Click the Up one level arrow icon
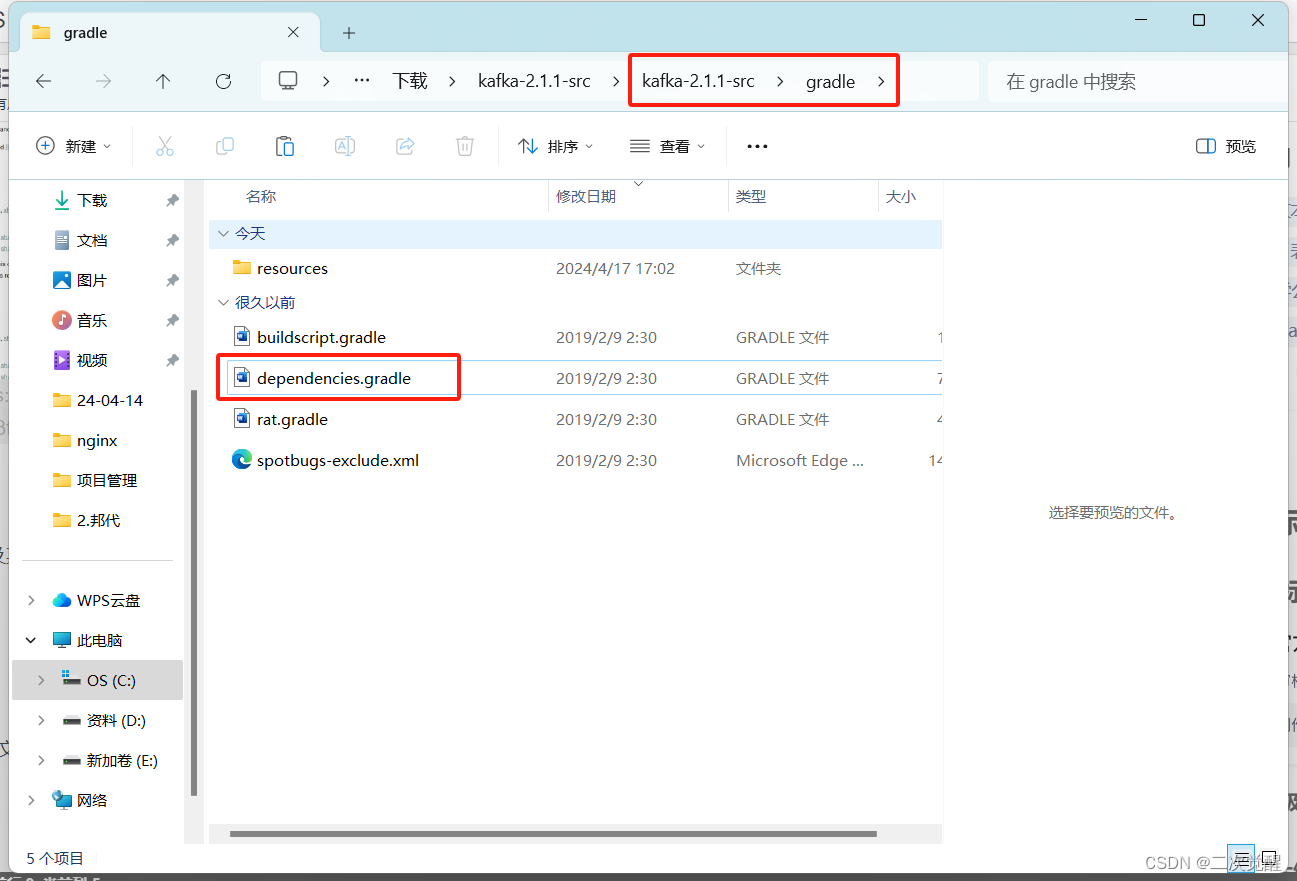1297x881 pixels. click(162, 81)
